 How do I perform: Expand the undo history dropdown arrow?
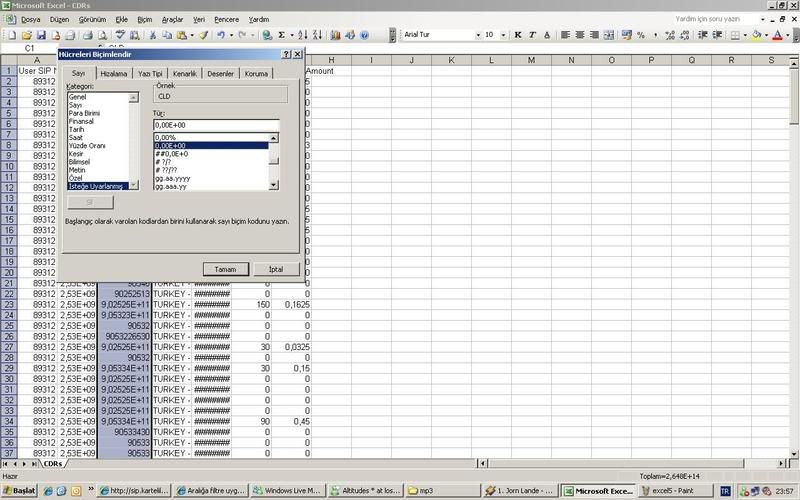click(x=231, y=35)
